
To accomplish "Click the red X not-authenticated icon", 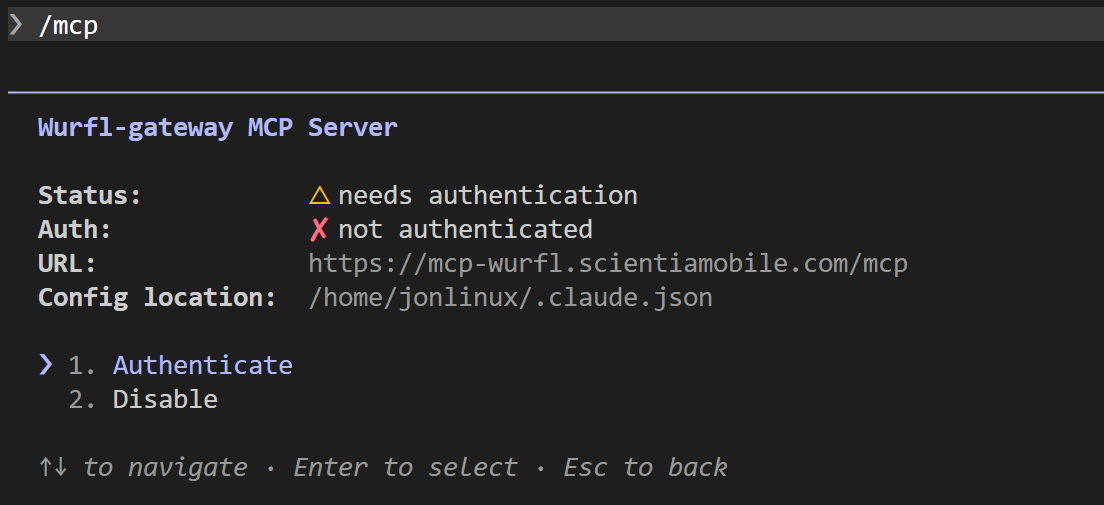I will pyautogui.click(x=320, y=229).
